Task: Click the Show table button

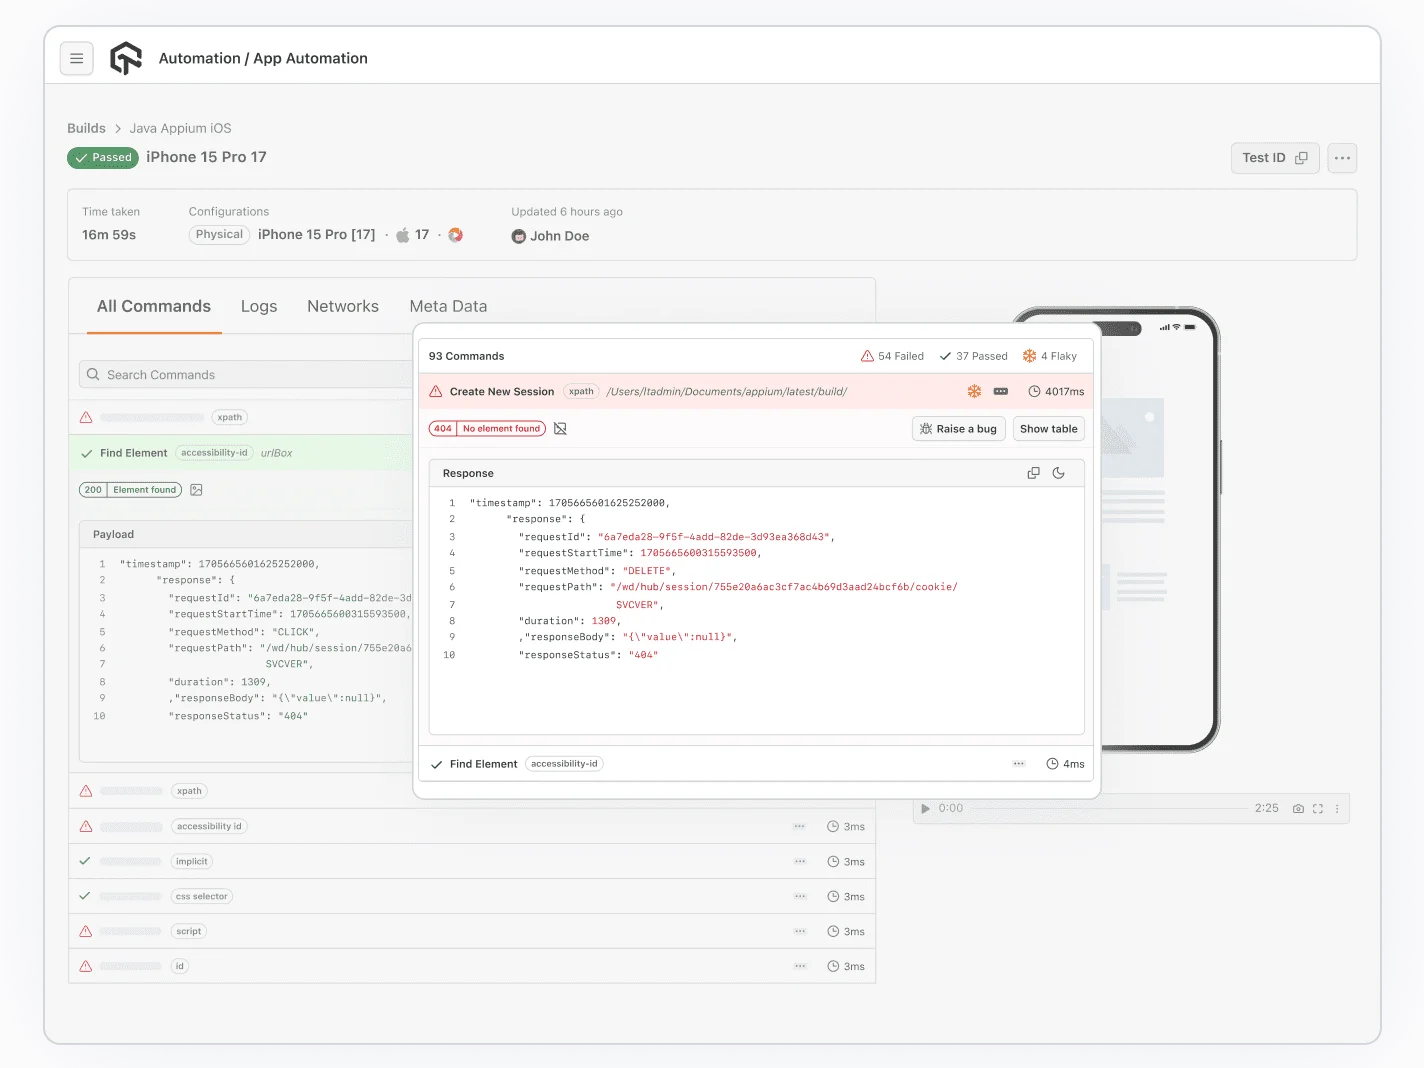Action: coord(1048,428)
